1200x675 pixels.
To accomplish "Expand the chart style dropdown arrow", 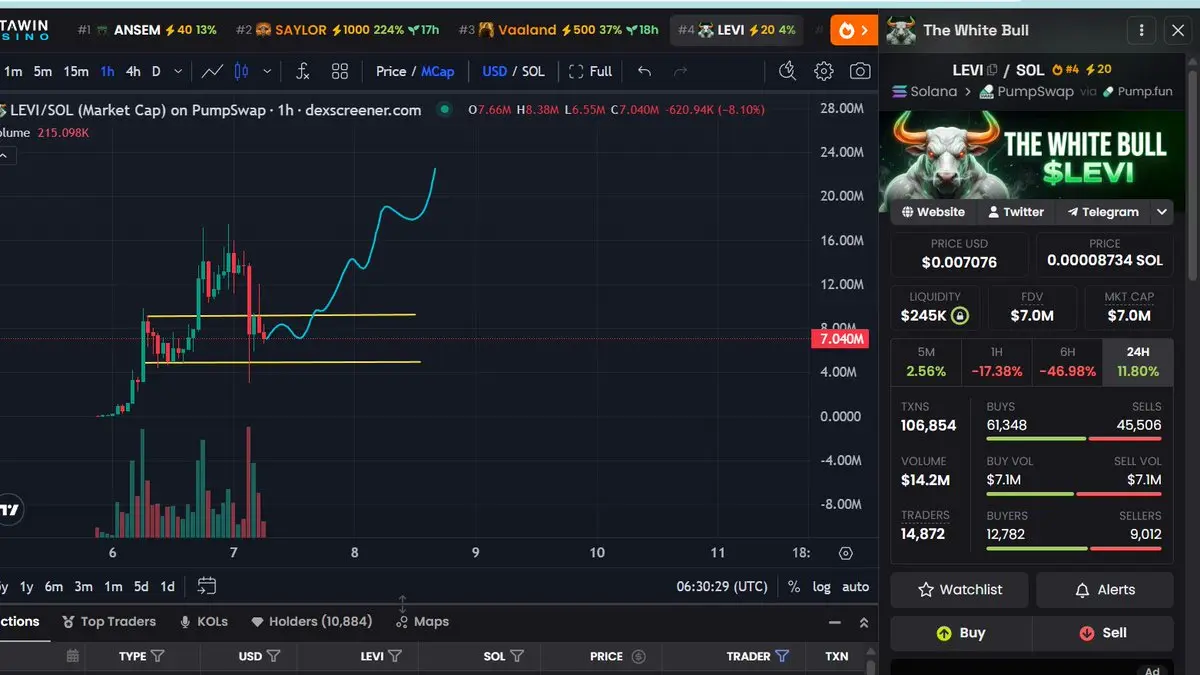I will (267, 71).
